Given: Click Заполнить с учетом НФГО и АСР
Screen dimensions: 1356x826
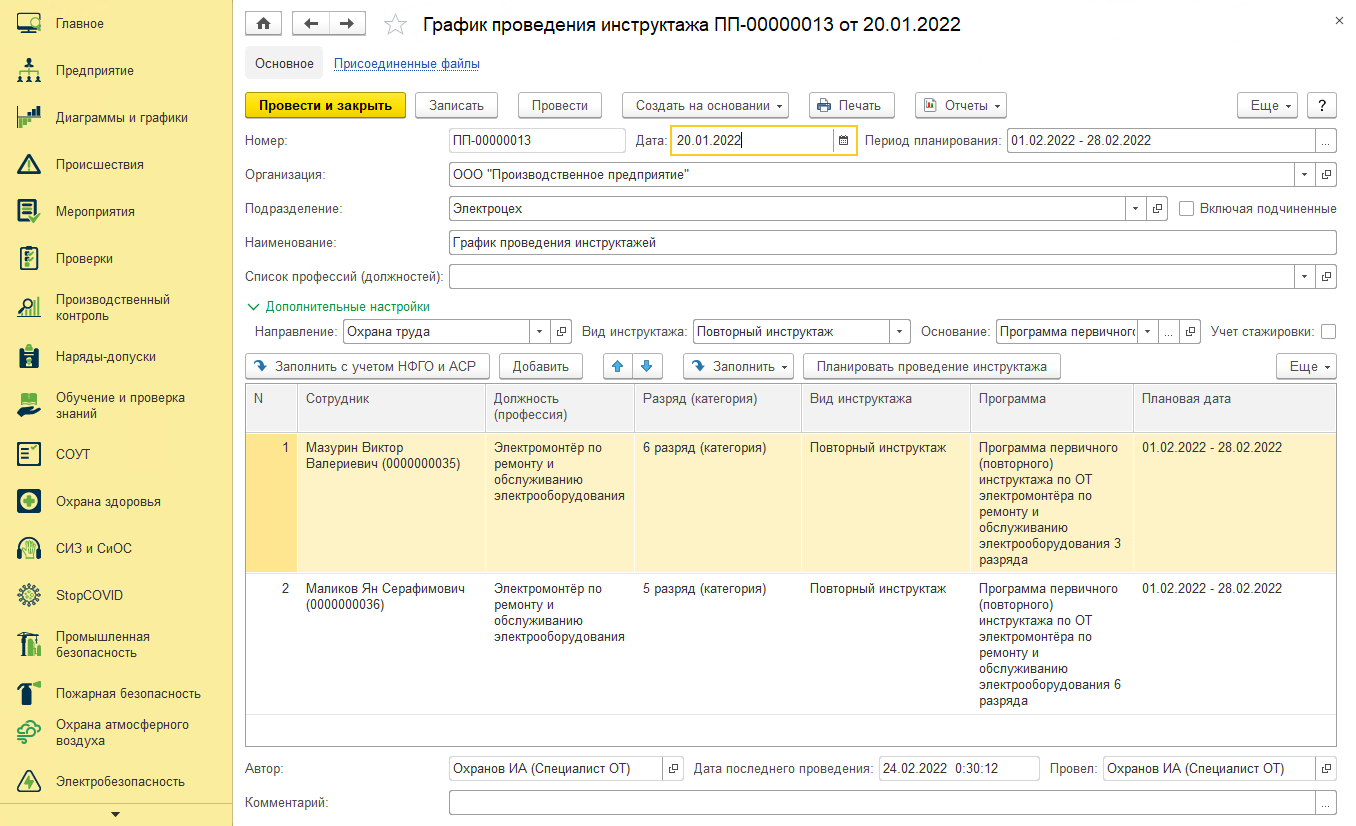Looking at the screenshot, I should (x=367, y=367).
